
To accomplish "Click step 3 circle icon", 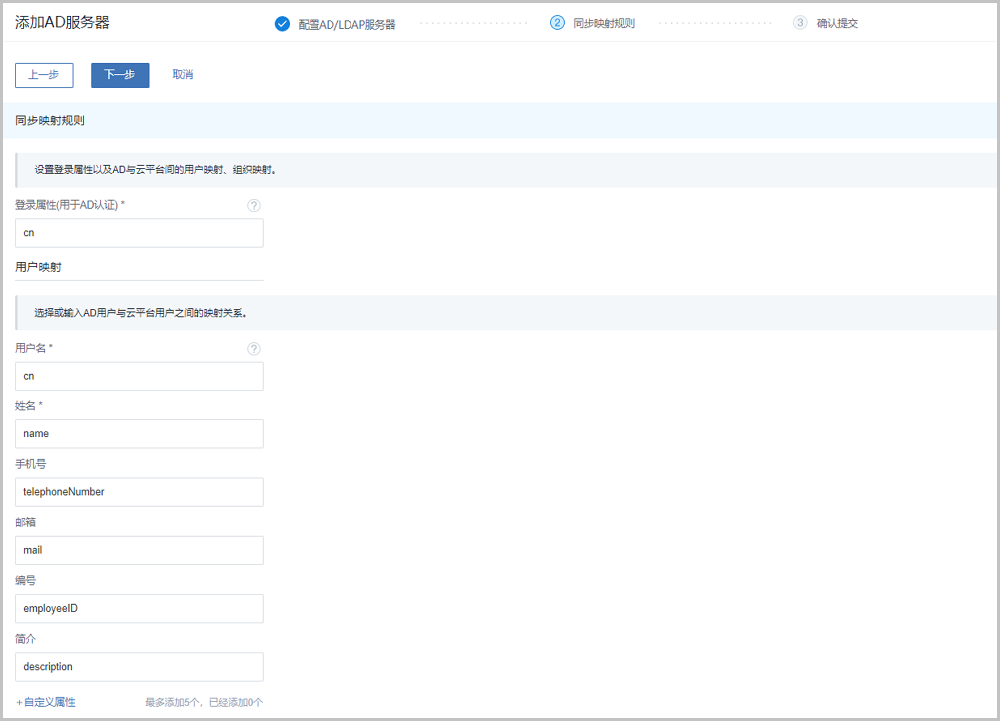I will point(800,23).
